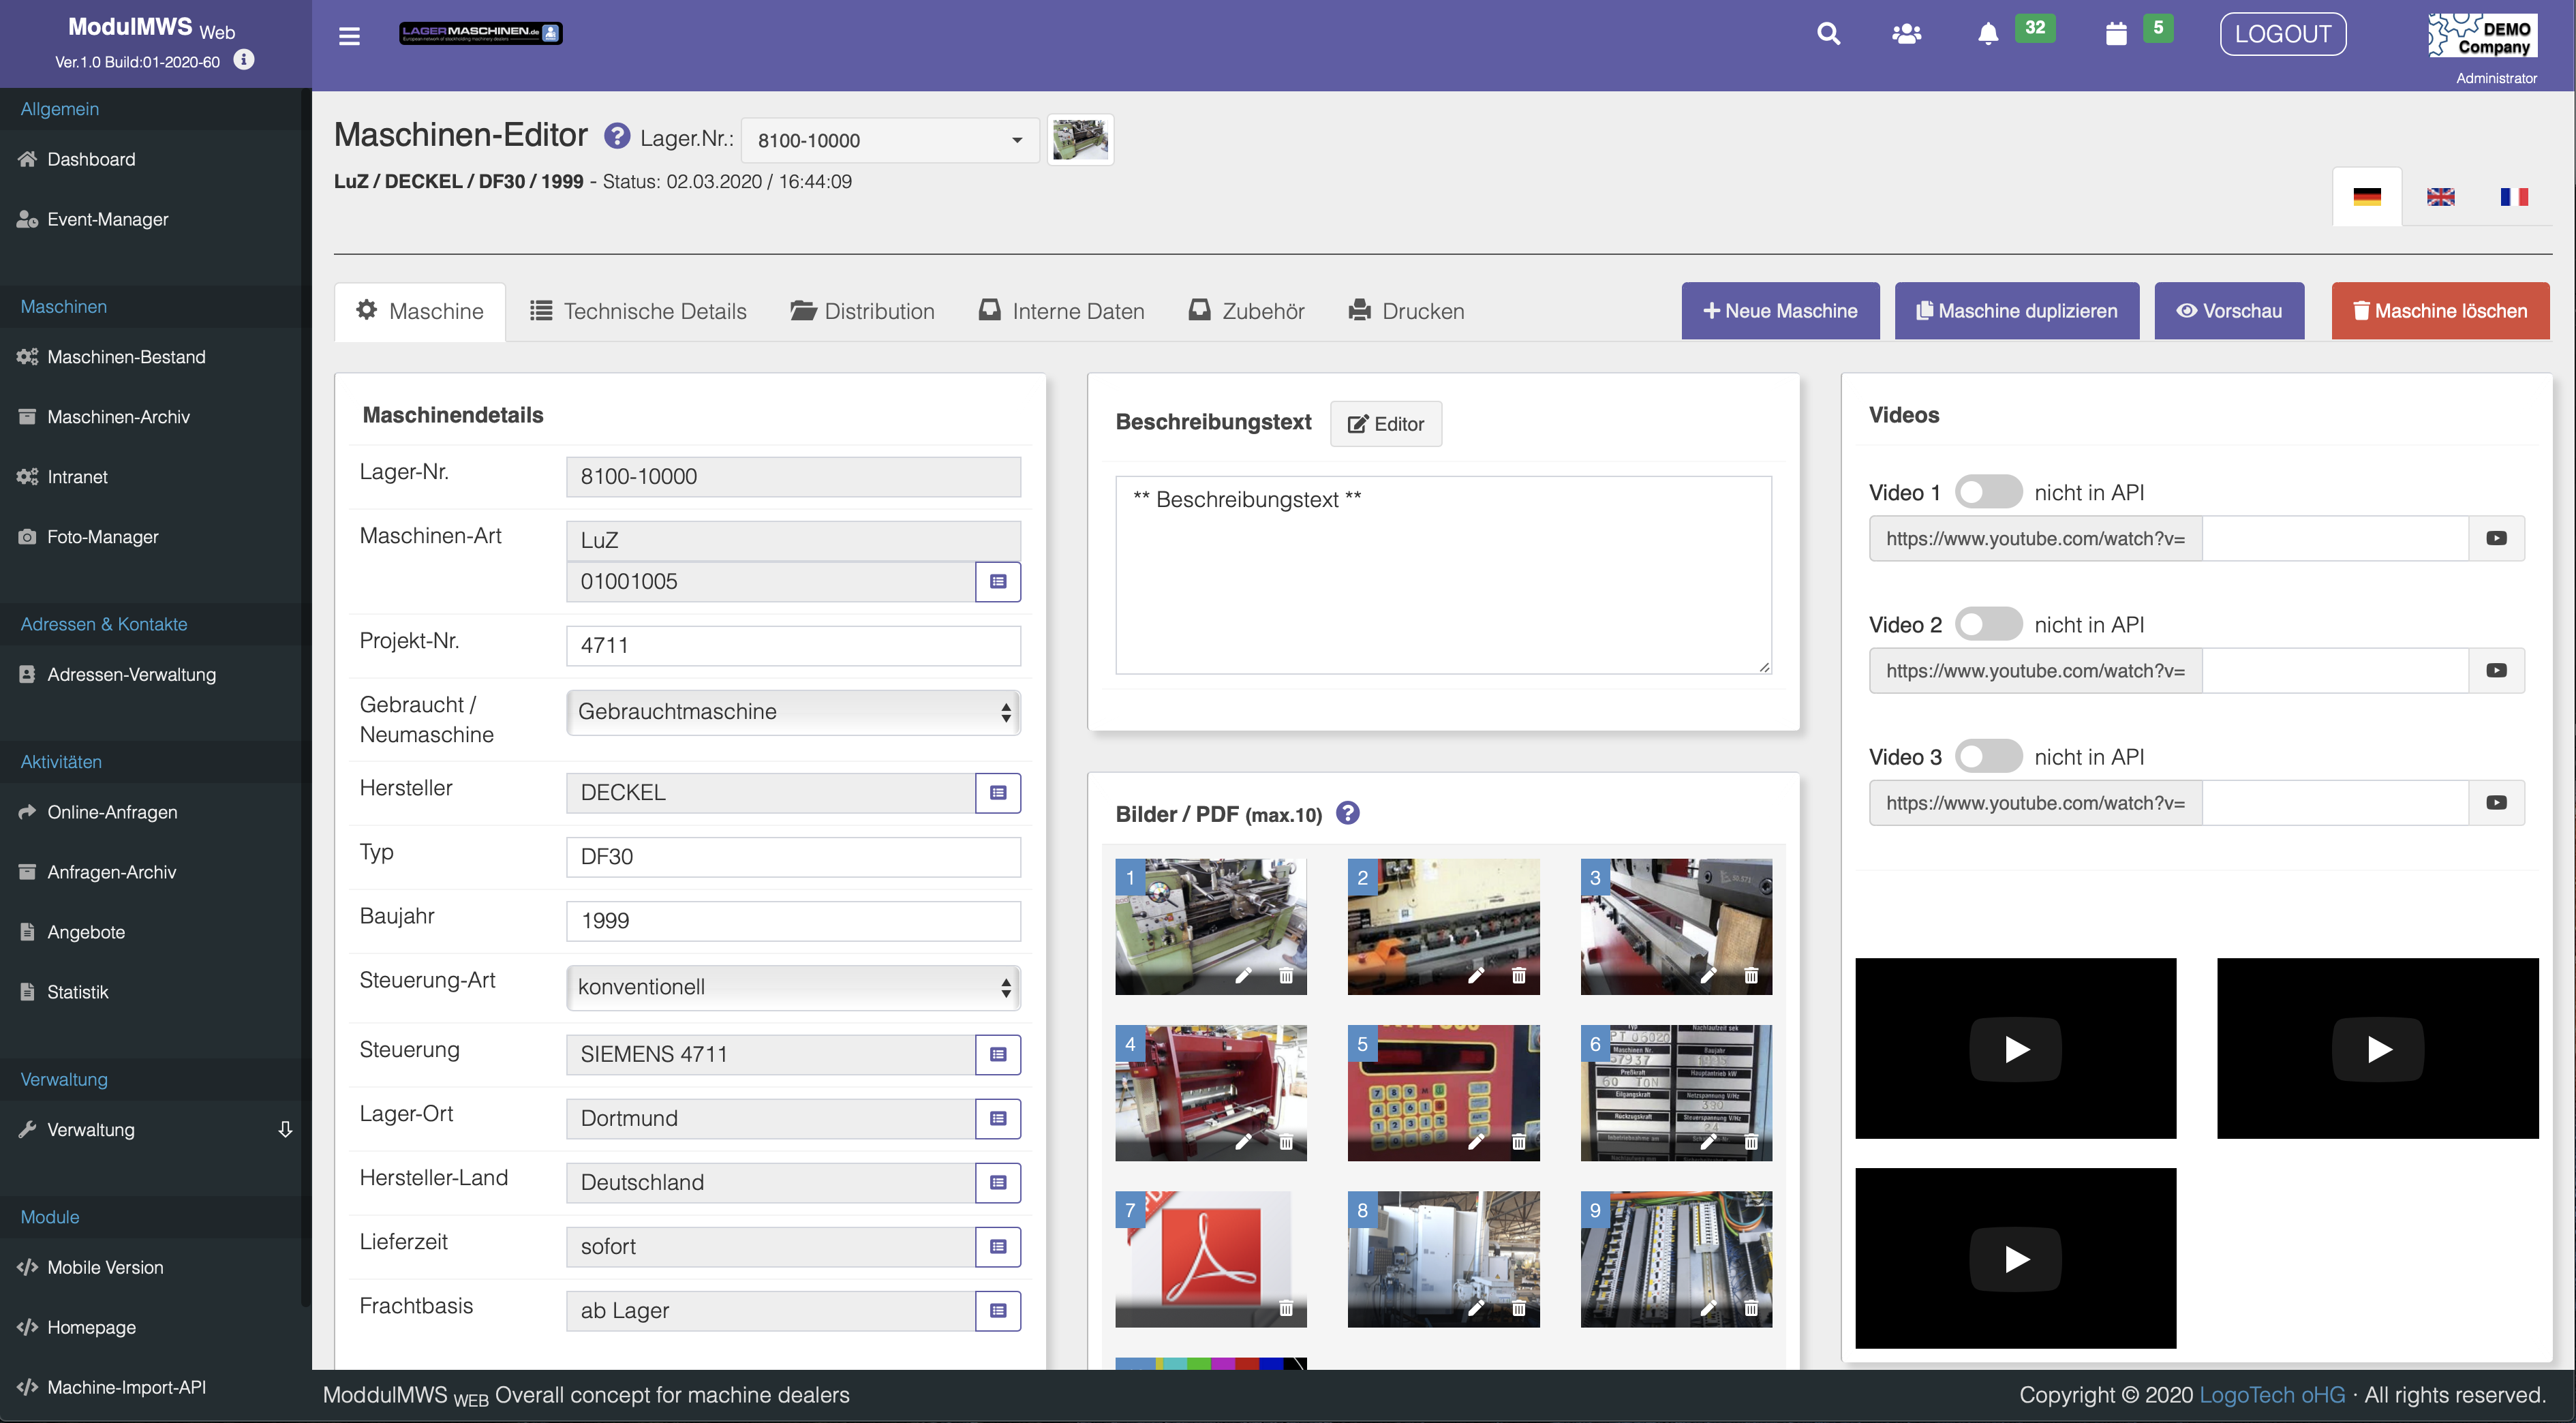Toggle the hamburger sidebar menu icon

point(349,36)
